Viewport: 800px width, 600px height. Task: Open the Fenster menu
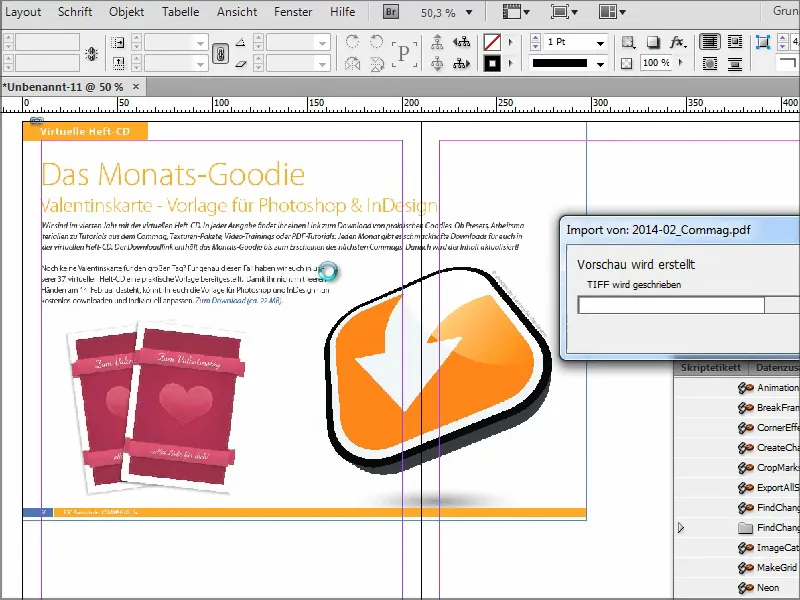[293, 12]
